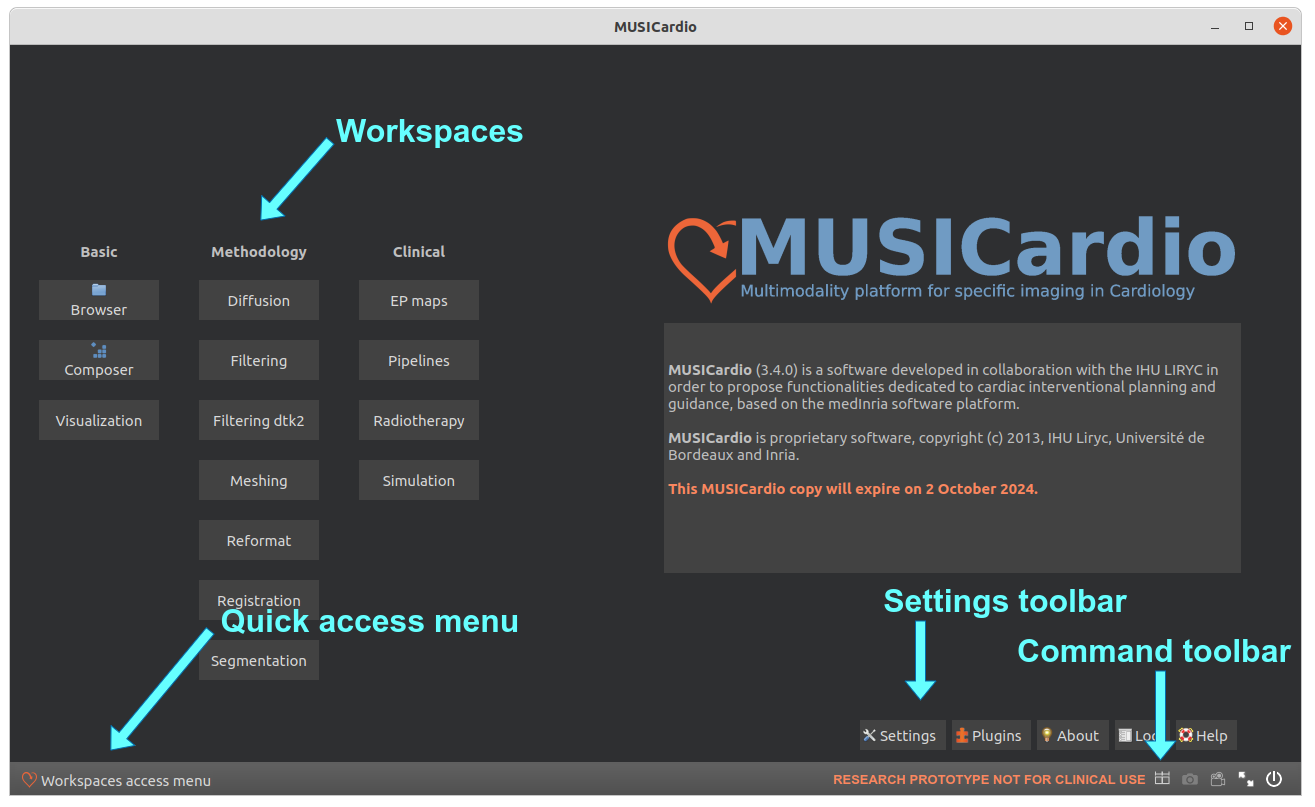Open the Workspaces access menu

(117, 780)
